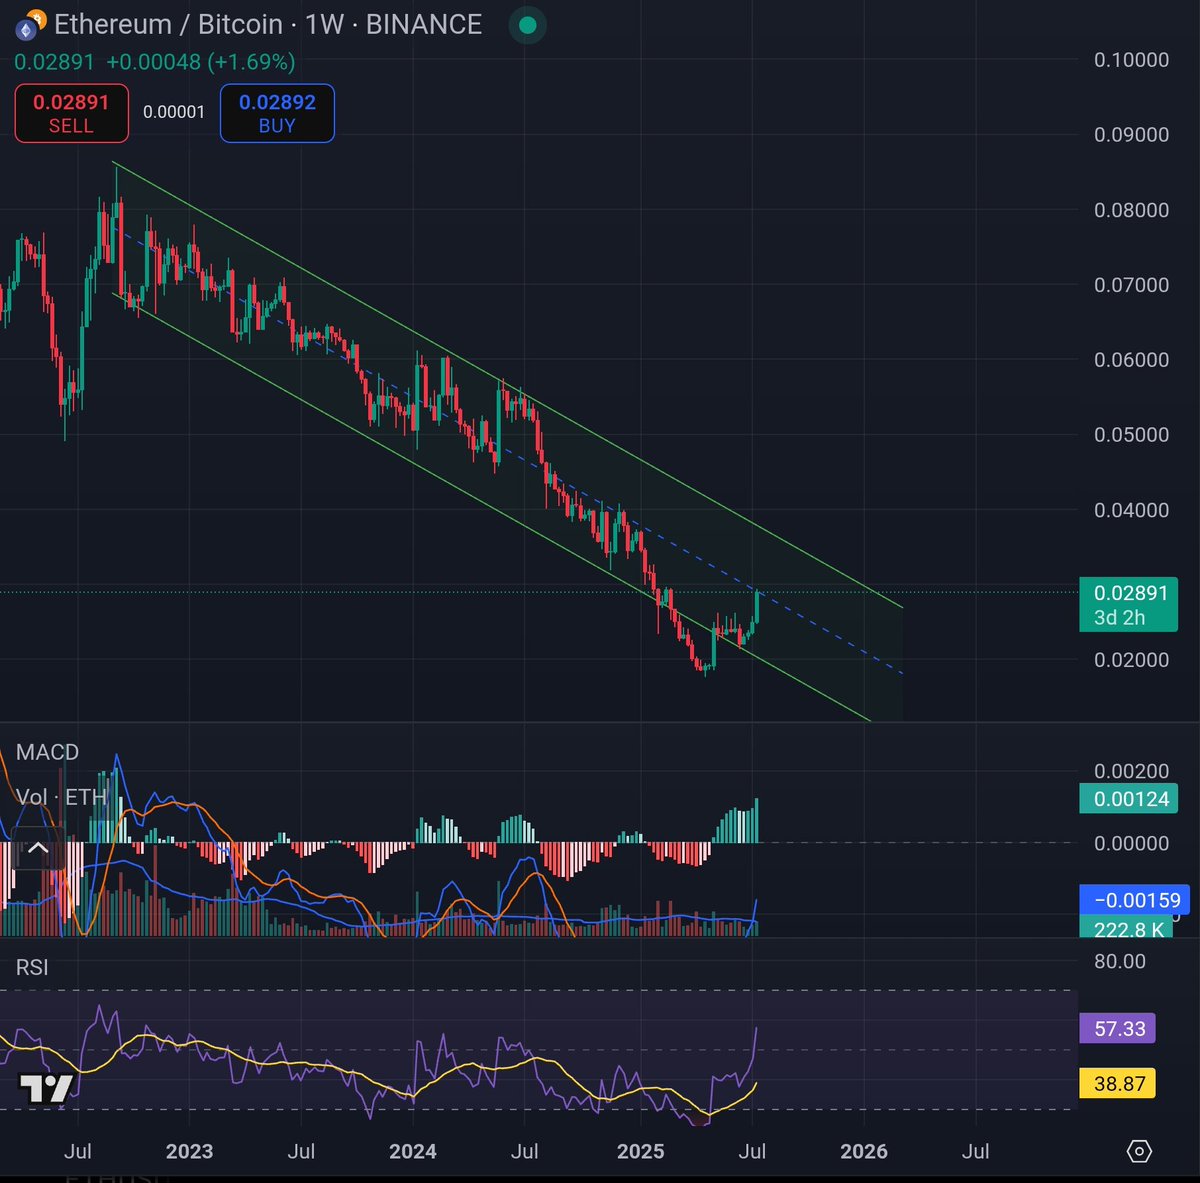Tap the 2025 label on time axis

pos(640,1151)
